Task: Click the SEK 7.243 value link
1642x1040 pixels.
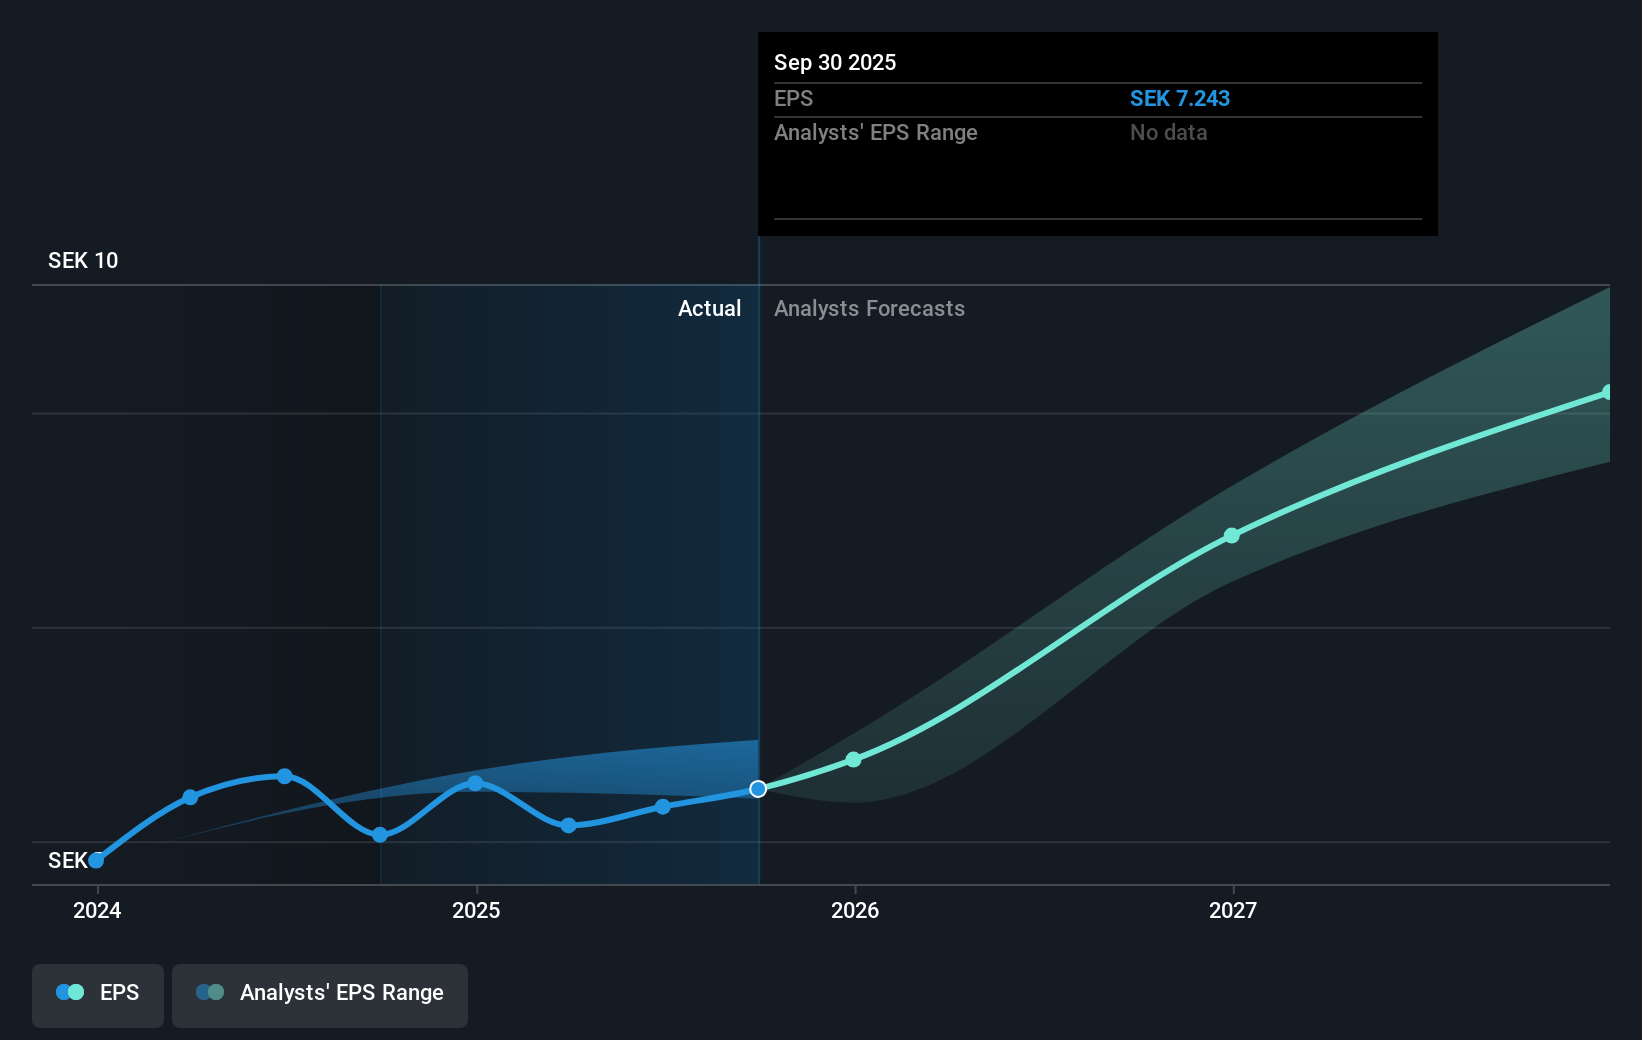Action: click(1180, 99)
